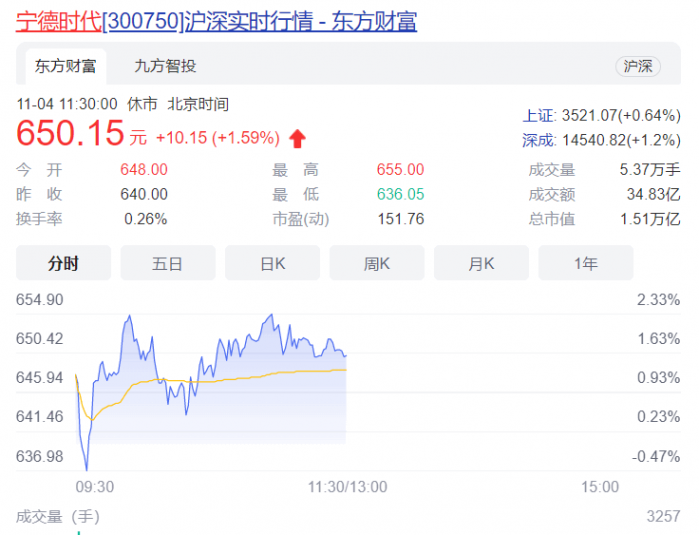Select the 五日 chart view
Image resolution: width=700 pixels, height=535 pixels.
(168, 264)
